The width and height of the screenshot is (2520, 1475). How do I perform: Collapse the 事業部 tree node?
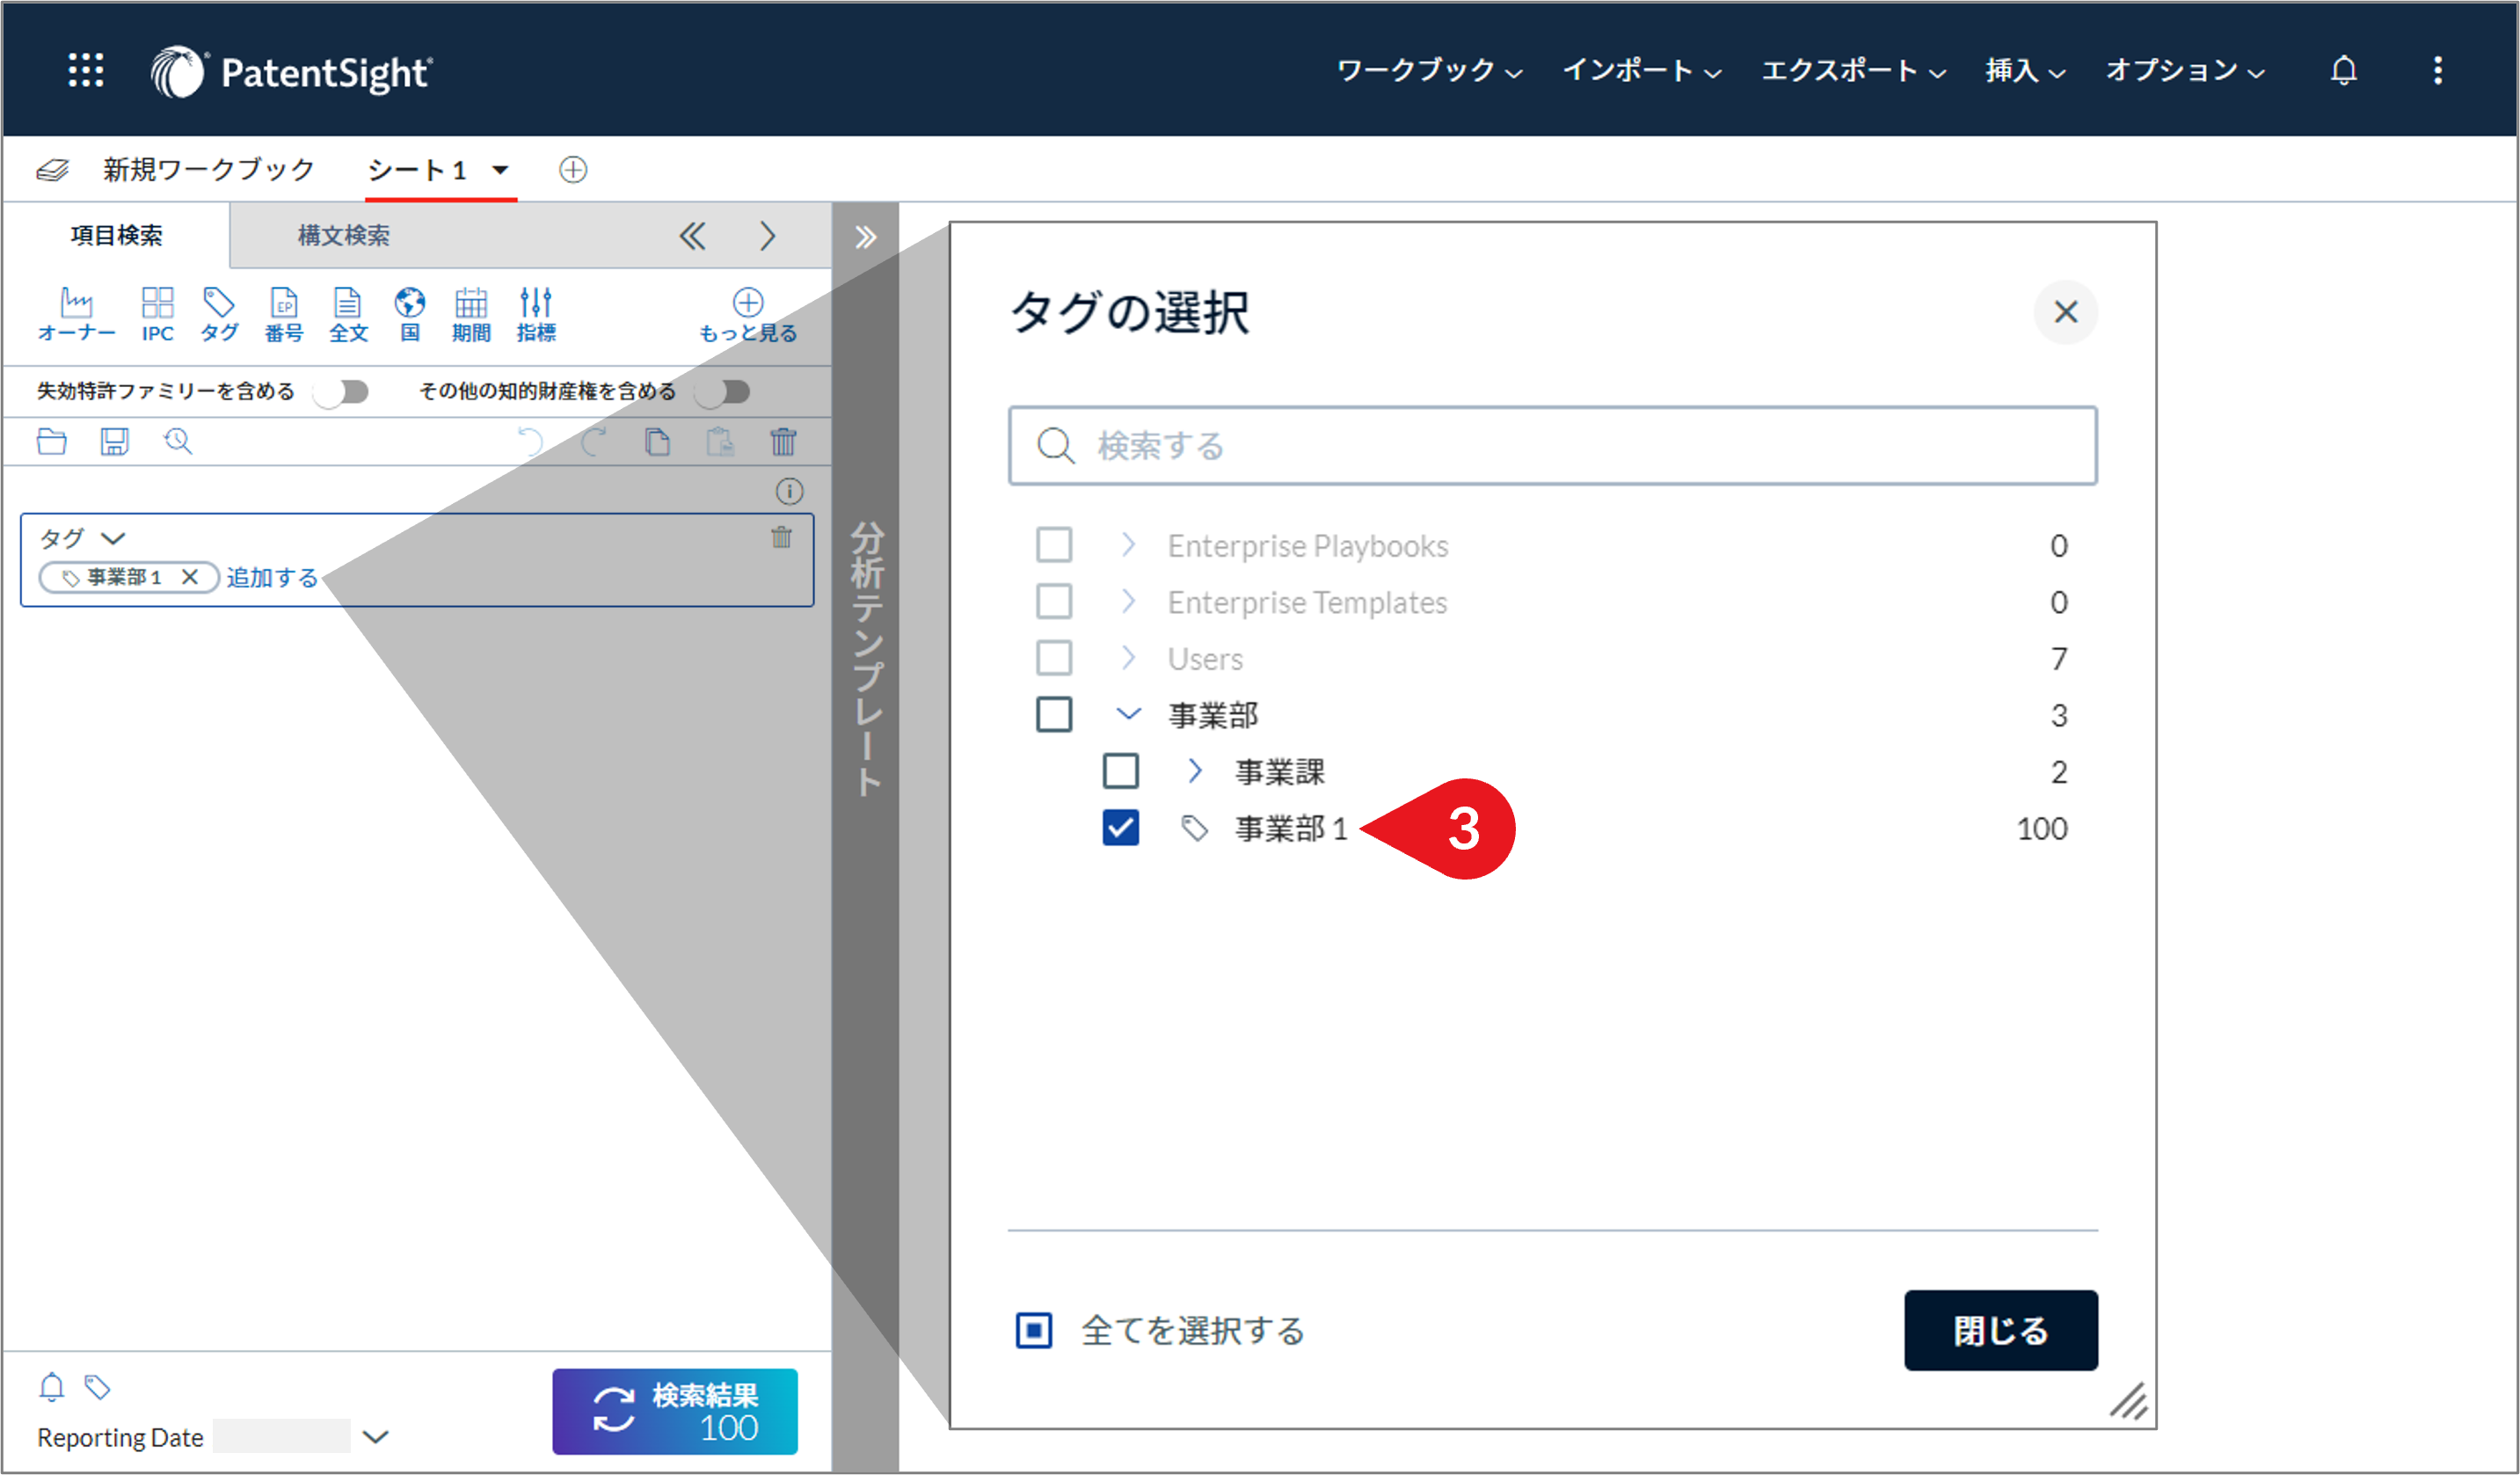(1128, 714)
